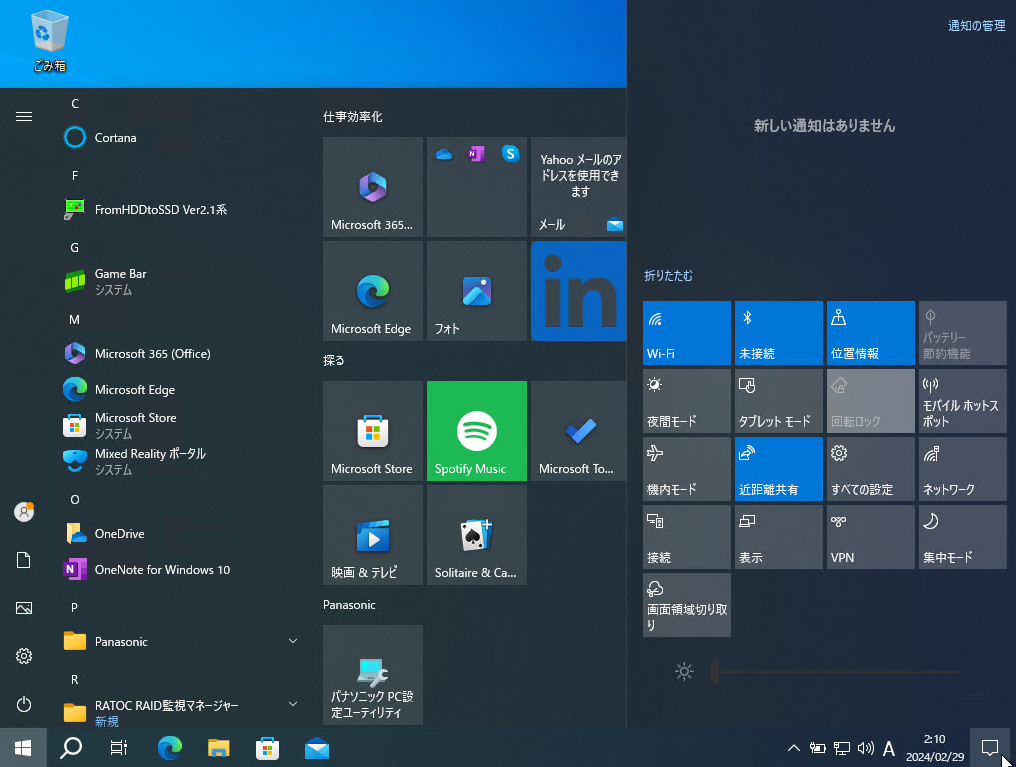Viewport: 1016px width, 767px height.
Task: Click the Power icon in Start sidebar
Action: point(24,704)
